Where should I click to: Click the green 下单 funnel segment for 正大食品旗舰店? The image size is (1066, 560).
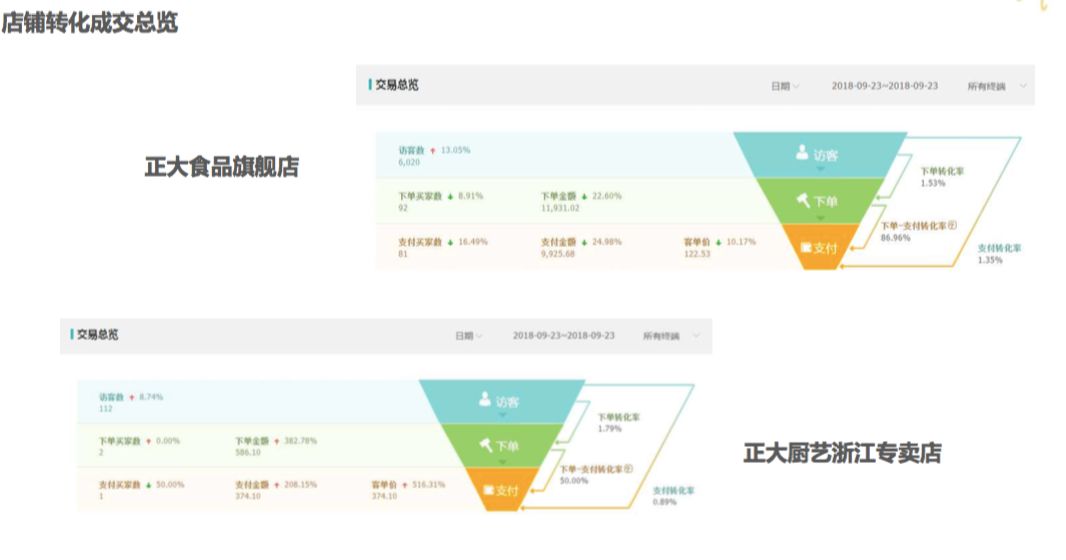click(x=820, y=200)
